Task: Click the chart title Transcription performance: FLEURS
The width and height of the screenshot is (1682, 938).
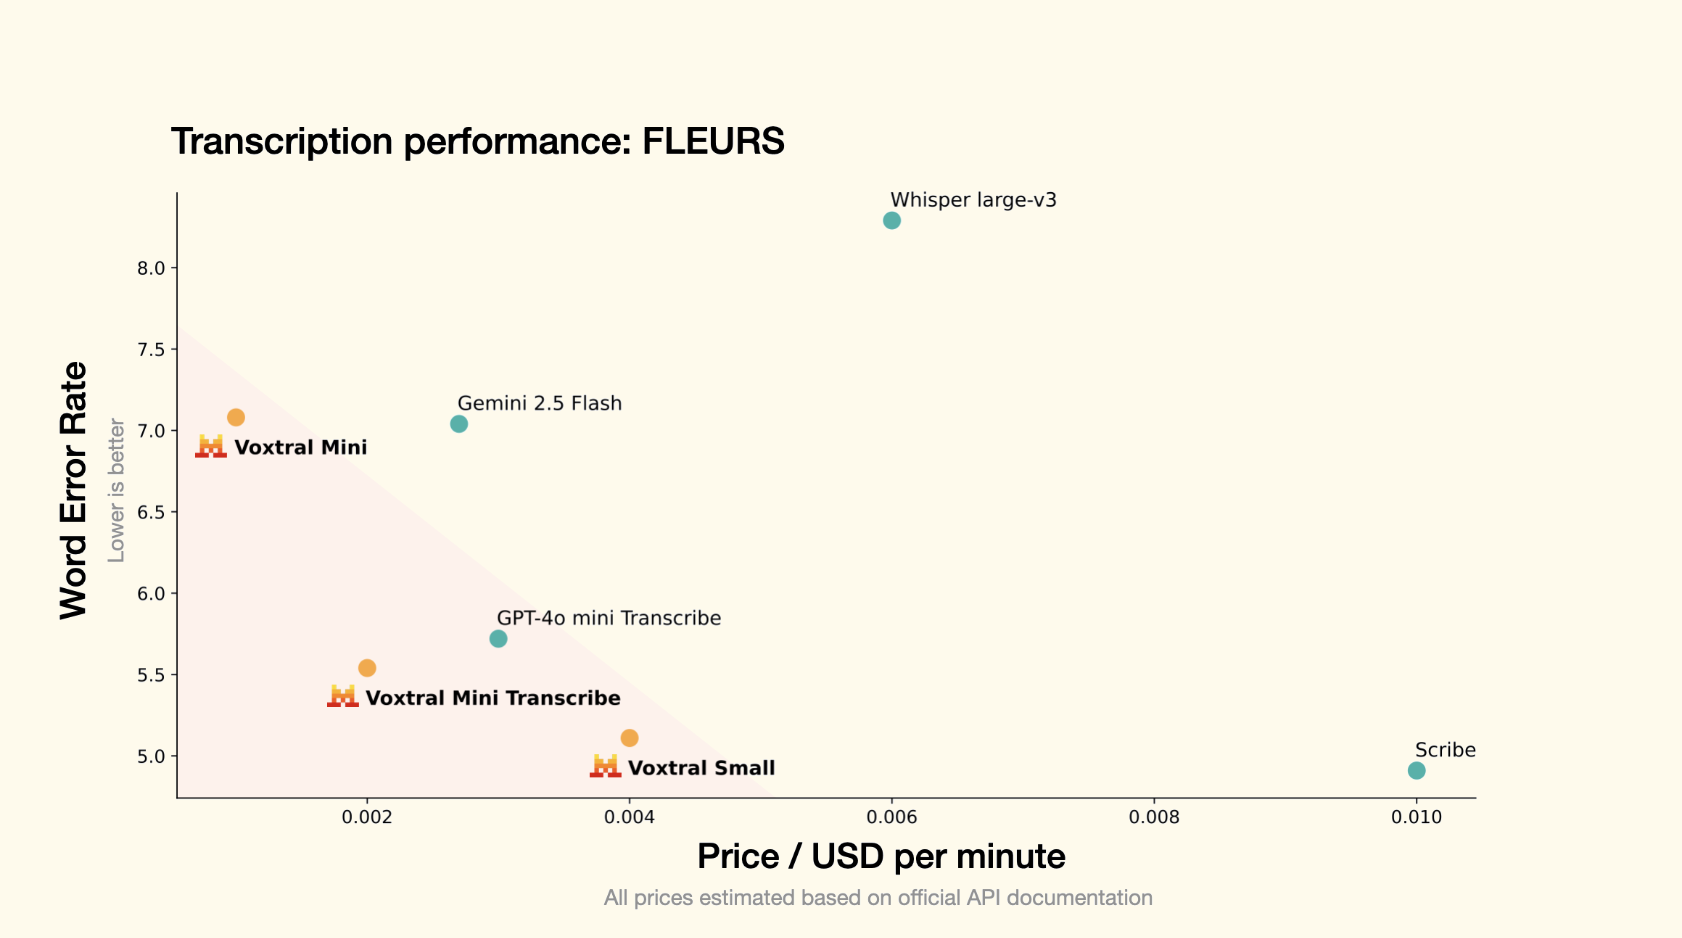Action: click(477, 142)
